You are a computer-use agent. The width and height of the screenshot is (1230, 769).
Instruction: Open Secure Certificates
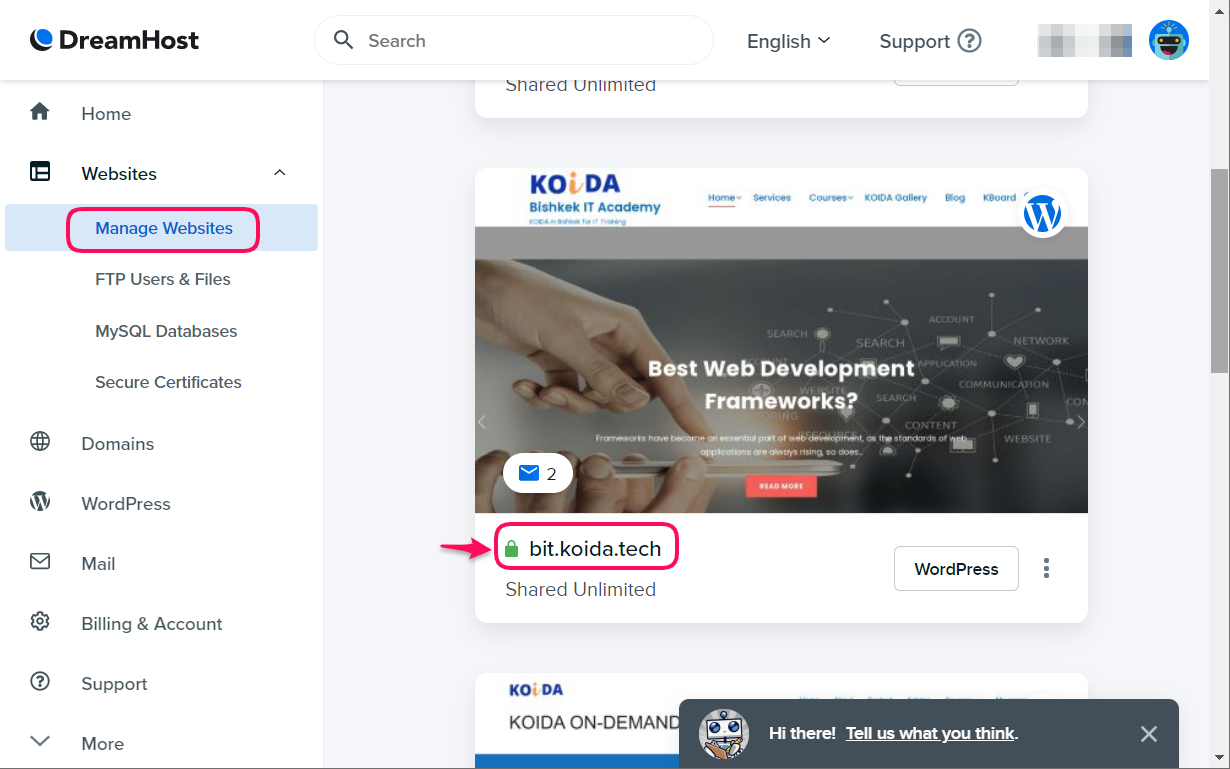click(168, 382)
